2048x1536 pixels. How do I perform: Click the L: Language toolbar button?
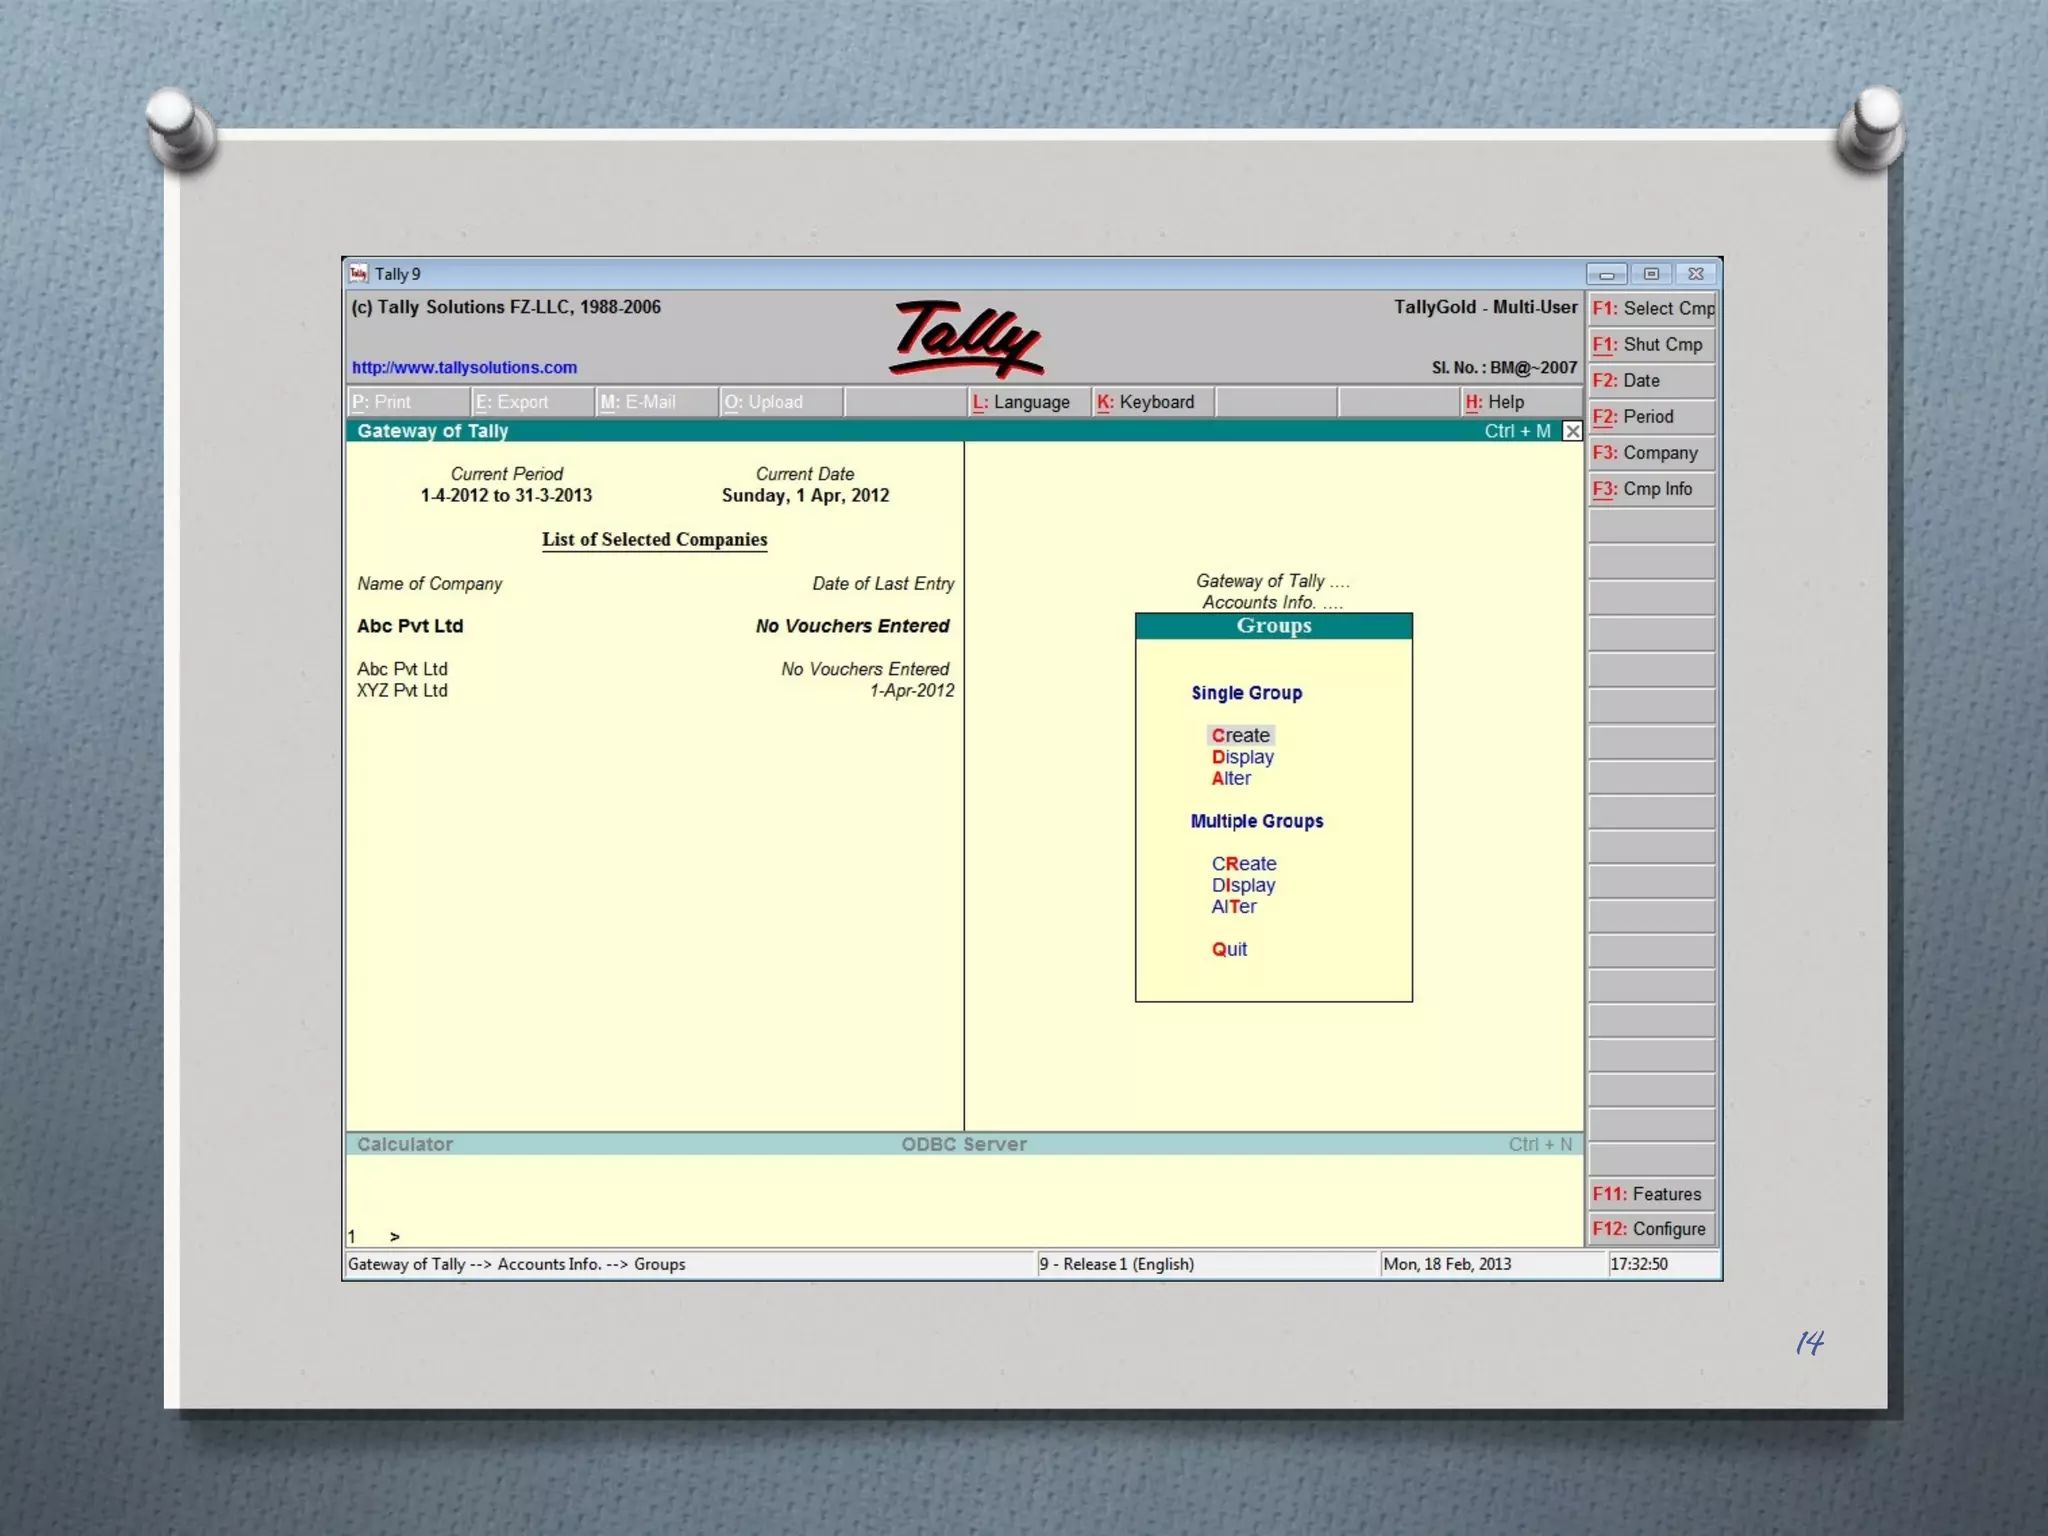(1022, 402)
